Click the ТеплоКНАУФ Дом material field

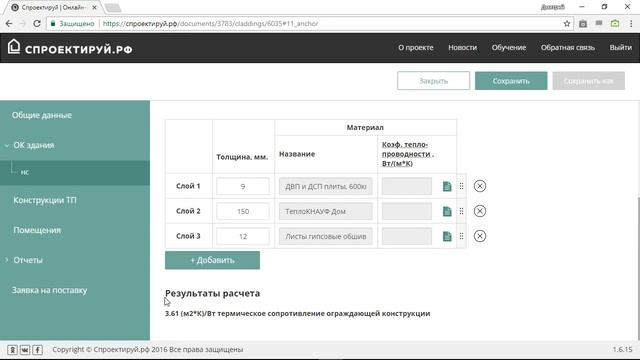pos(326,211)
